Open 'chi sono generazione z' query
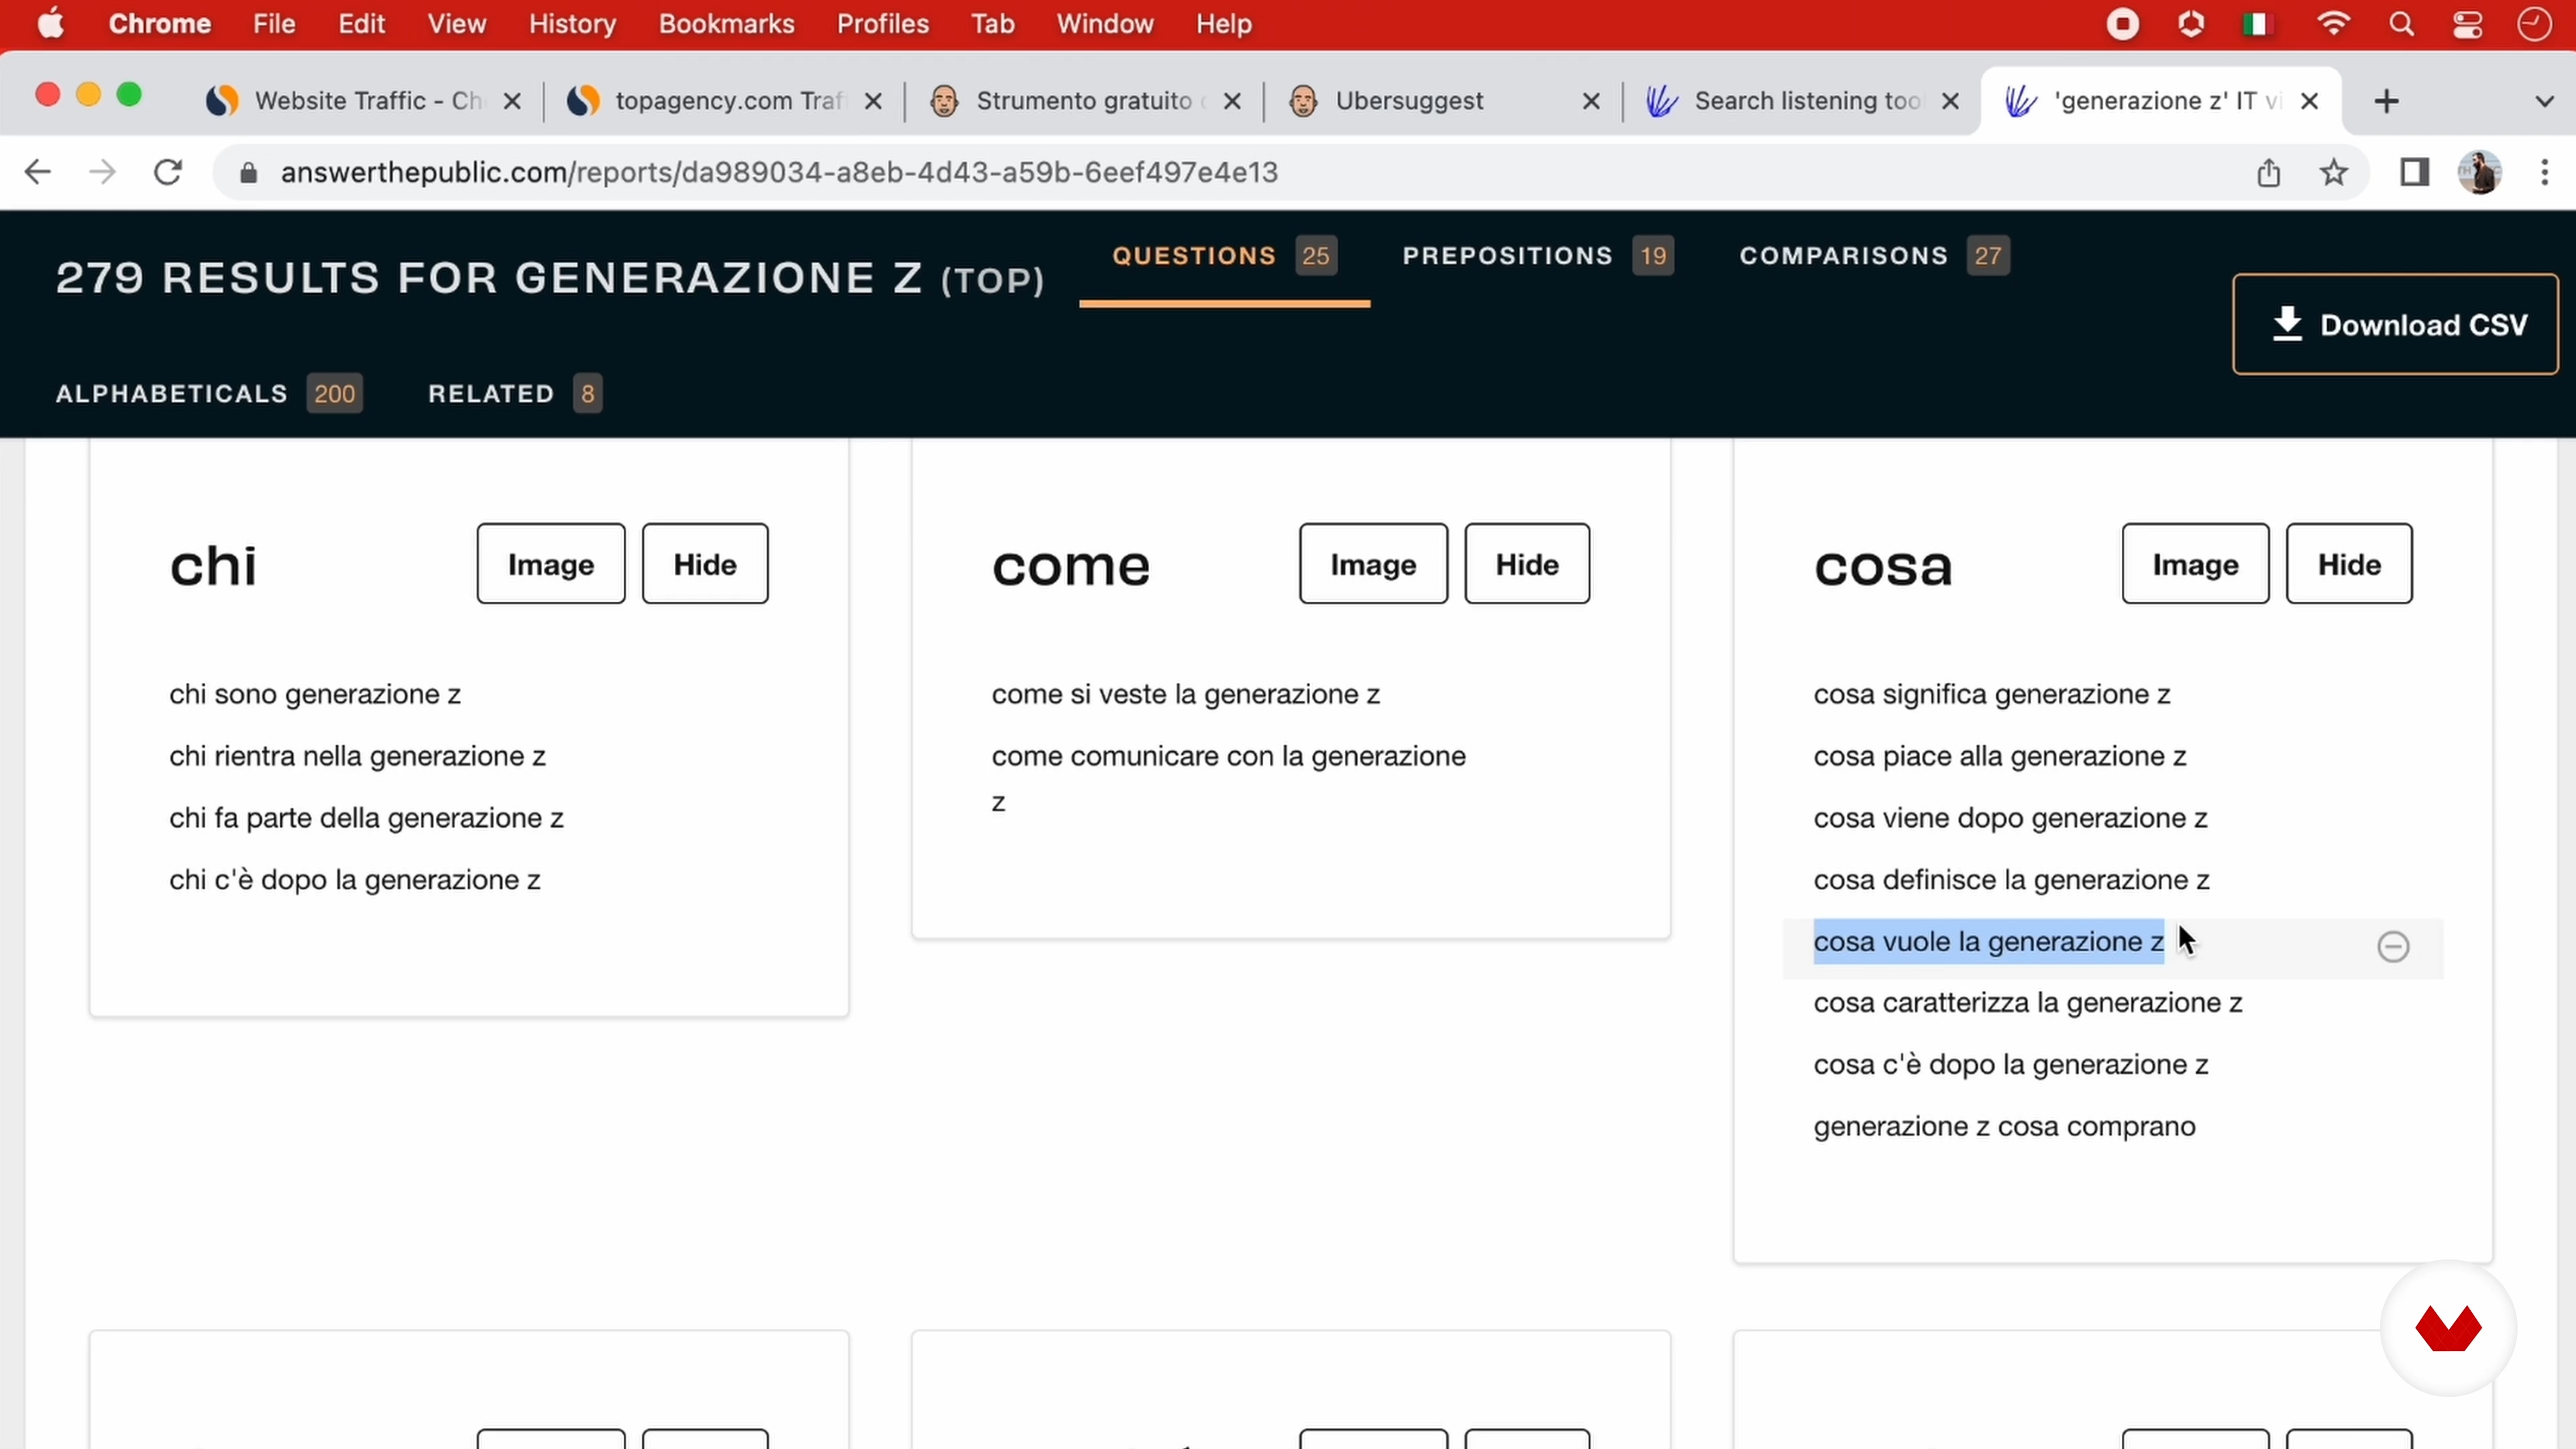Image resolution: width=2576 pixels, height=1449 pixels. point(315,694)
